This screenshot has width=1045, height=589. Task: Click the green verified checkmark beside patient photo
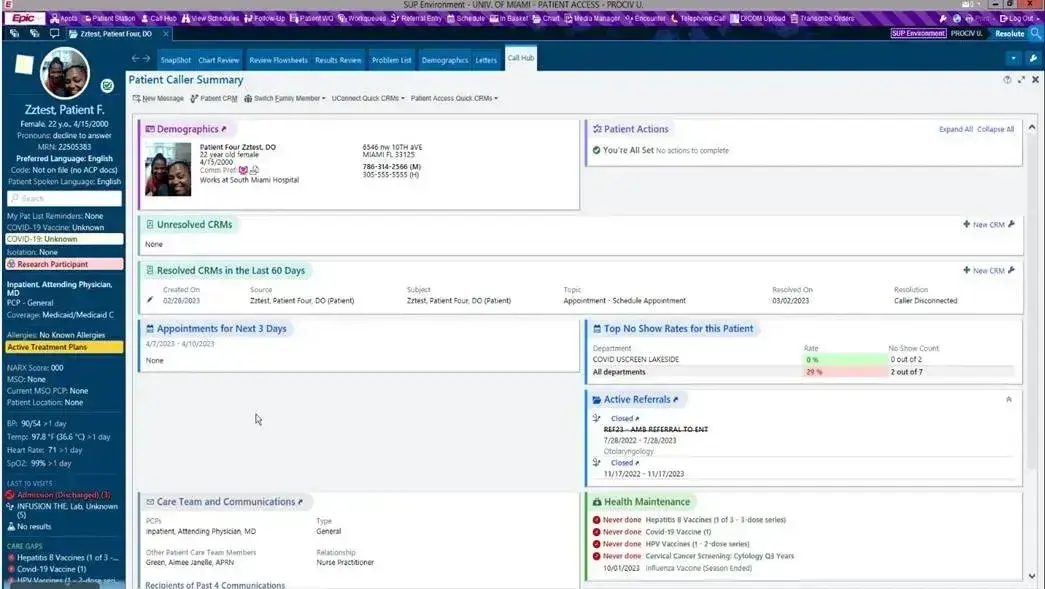[x=107, y=86]
